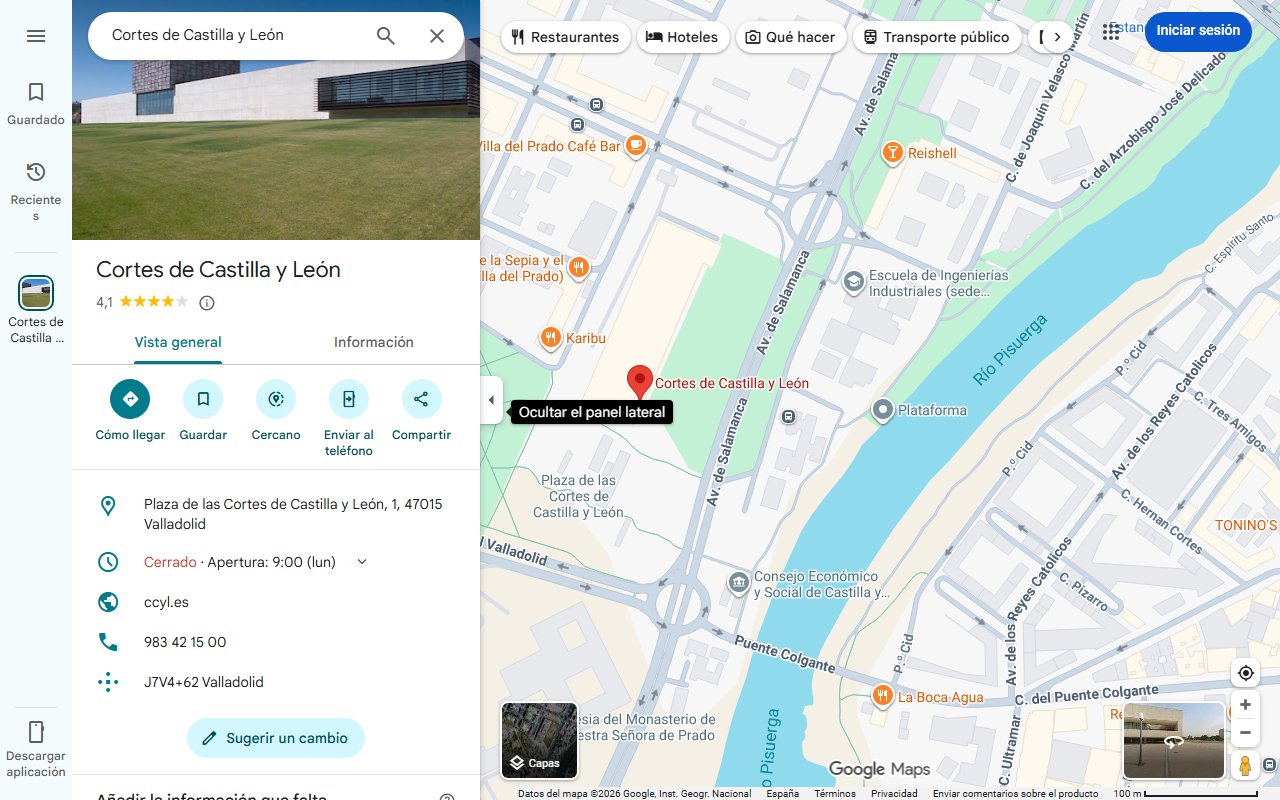The height and width of the screenshot is (800, 1280).
Task: Share the place via Compartir icon
Action: [x=421, y=399]
